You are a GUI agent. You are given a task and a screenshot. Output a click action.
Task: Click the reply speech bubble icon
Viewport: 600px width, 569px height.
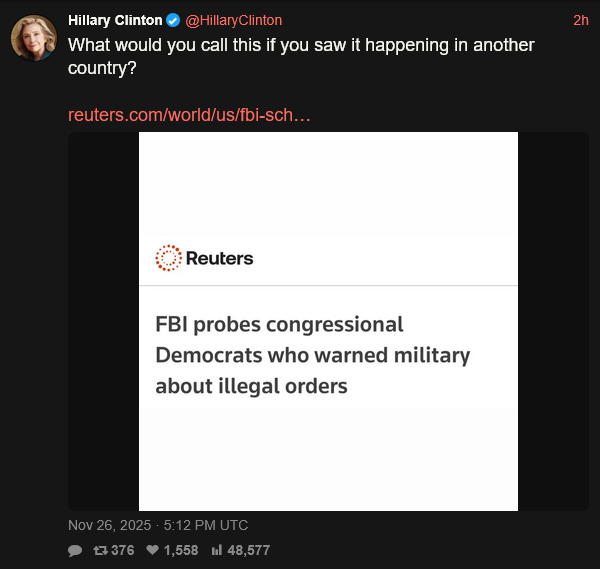75,550
